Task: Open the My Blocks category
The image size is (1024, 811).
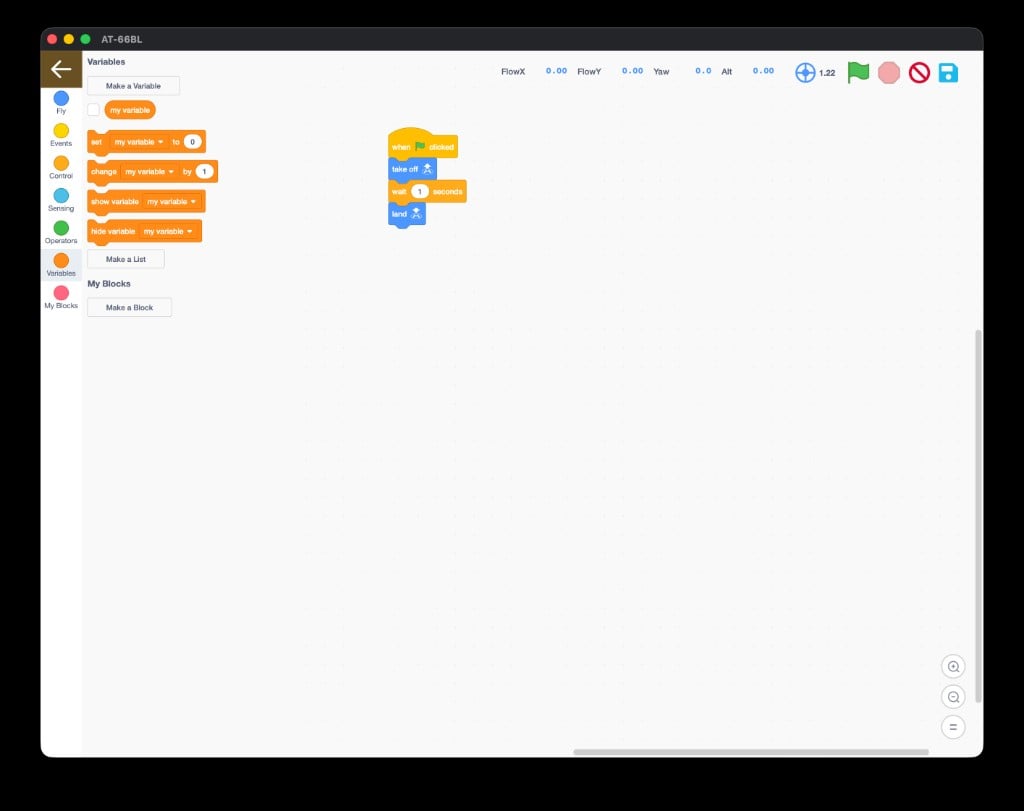Action: [x=61, y=297]
